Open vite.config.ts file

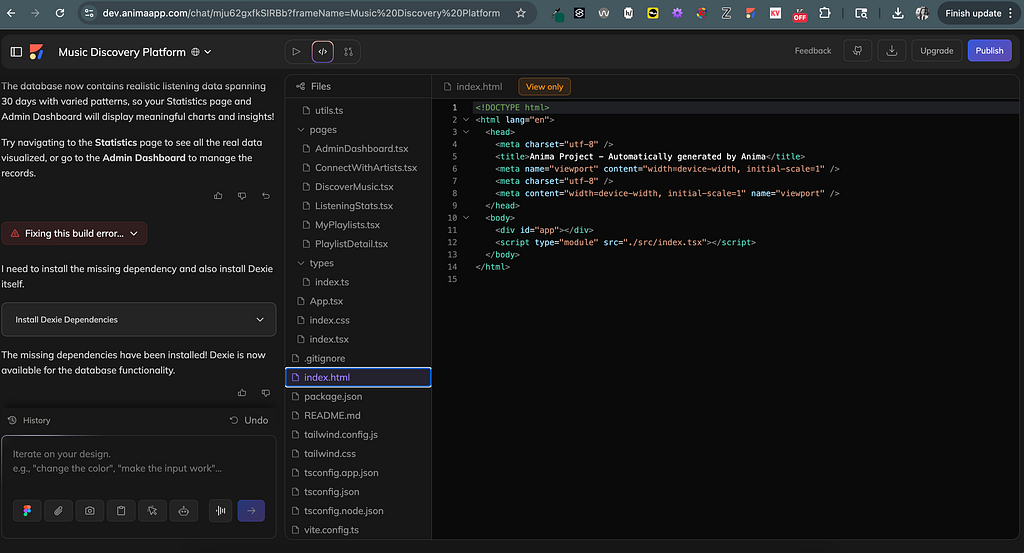tap(358, 530)
